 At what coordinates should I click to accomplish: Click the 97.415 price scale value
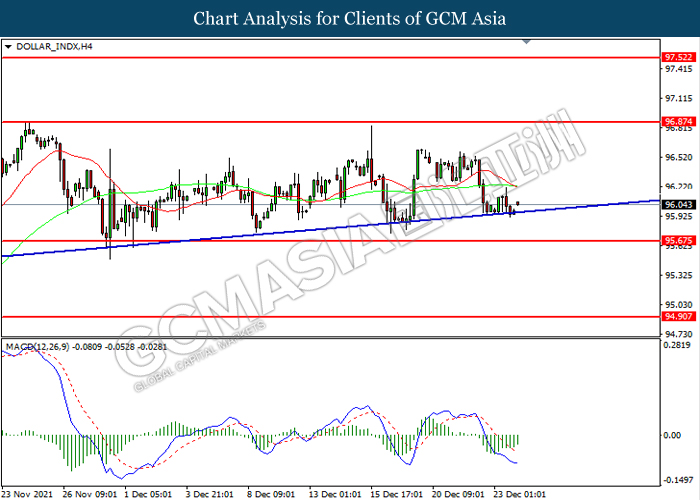[x=679, y=69]
